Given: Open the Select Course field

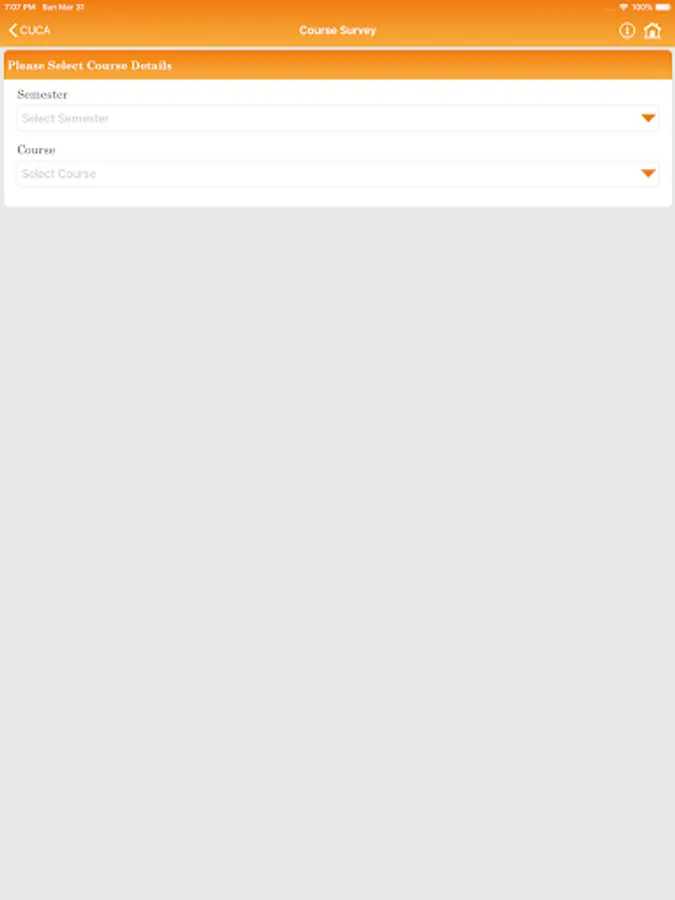Looking at the screenshot, I should pos(338,174).
